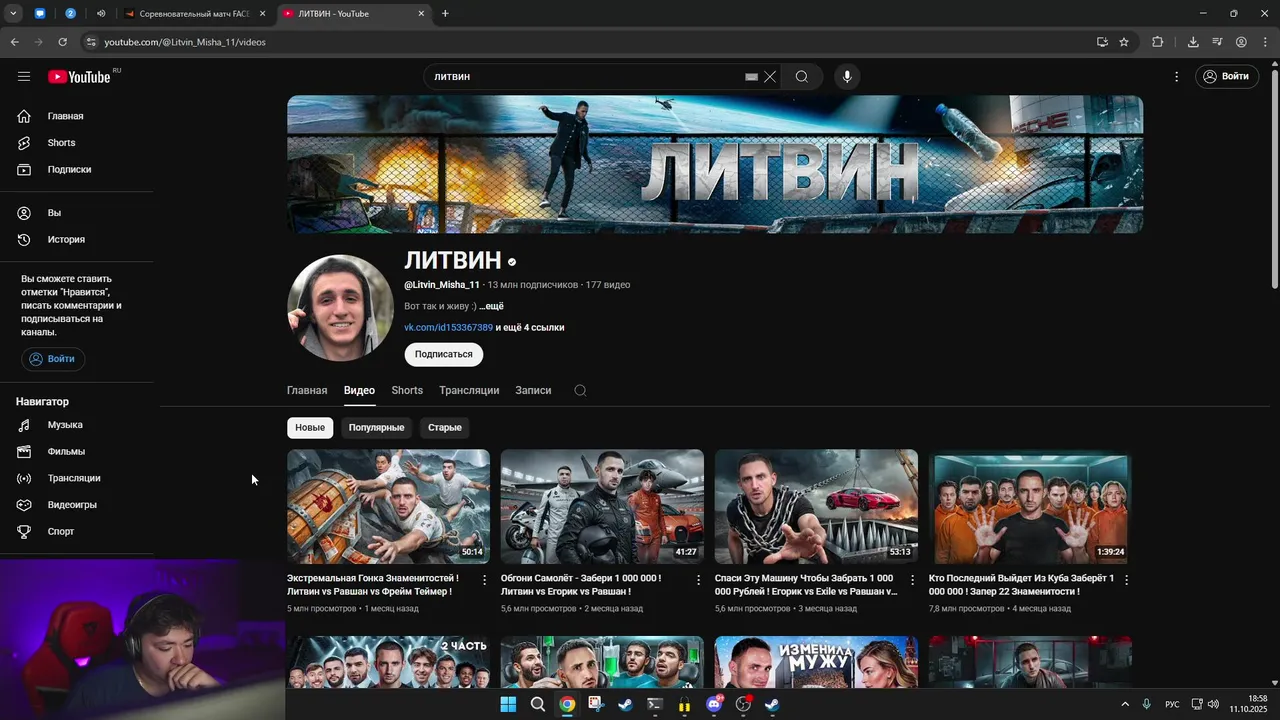Screen dimensions: 1280x720
Task: Open vk.com/id153367389 link
Action: (x=448, y=328)
